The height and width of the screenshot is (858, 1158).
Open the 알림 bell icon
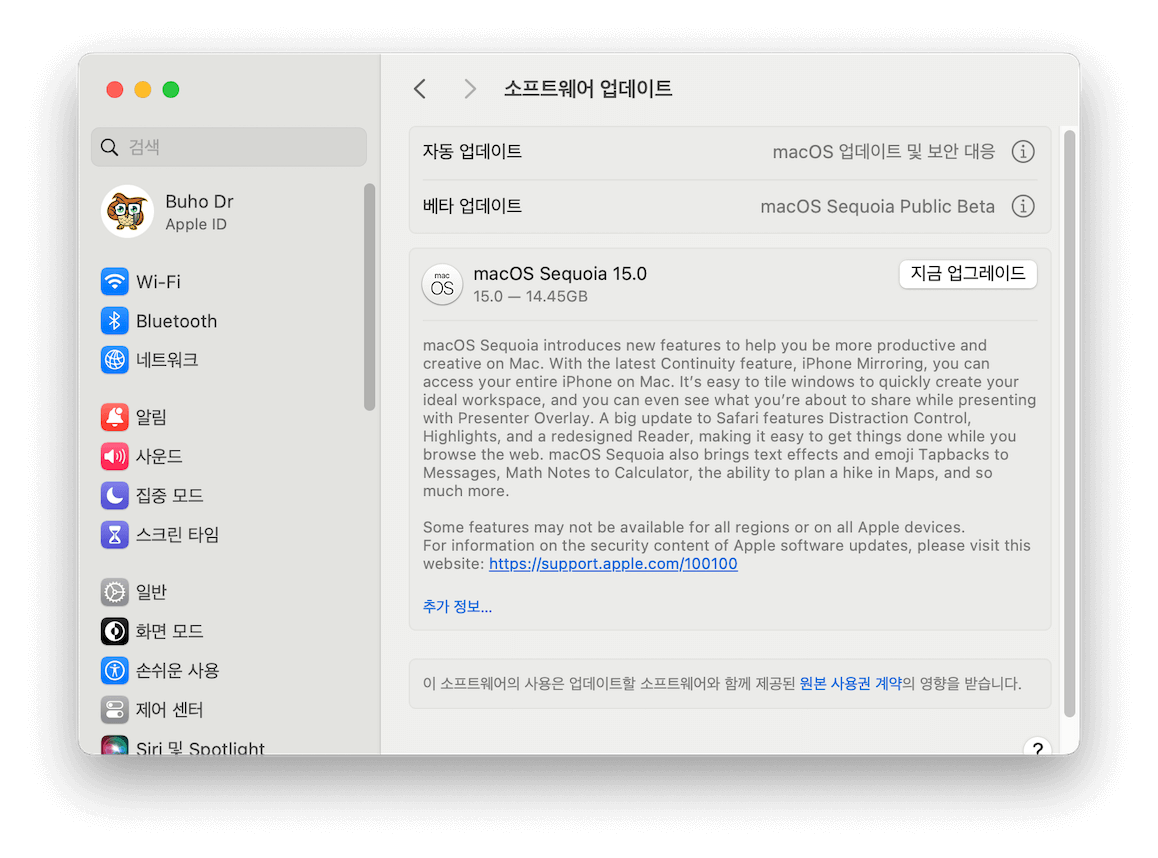tap(114, 417)
